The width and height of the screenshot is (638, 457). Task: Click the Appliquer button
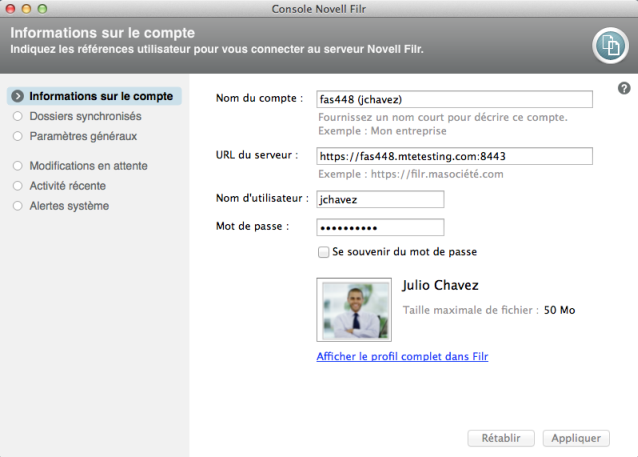(x=576, y=438)
